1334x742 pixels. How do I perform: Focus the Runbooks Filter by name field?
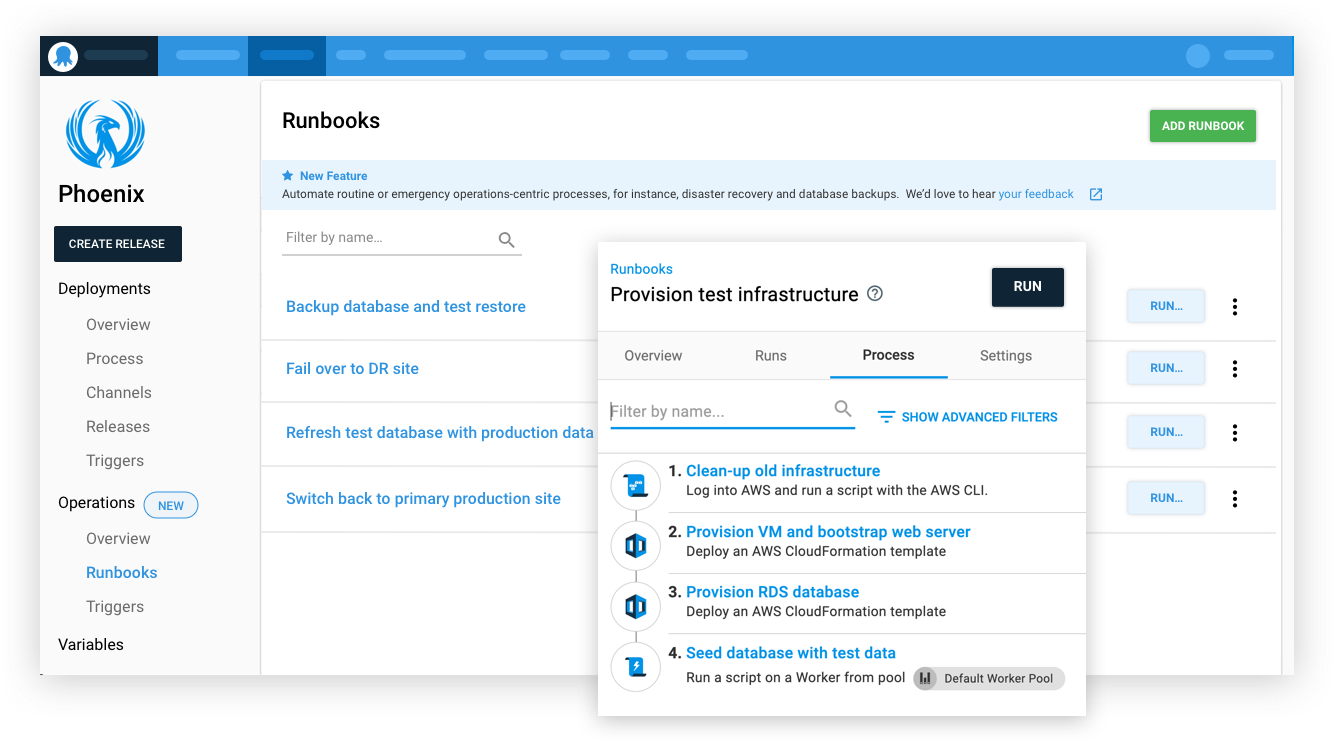point(402,239)
